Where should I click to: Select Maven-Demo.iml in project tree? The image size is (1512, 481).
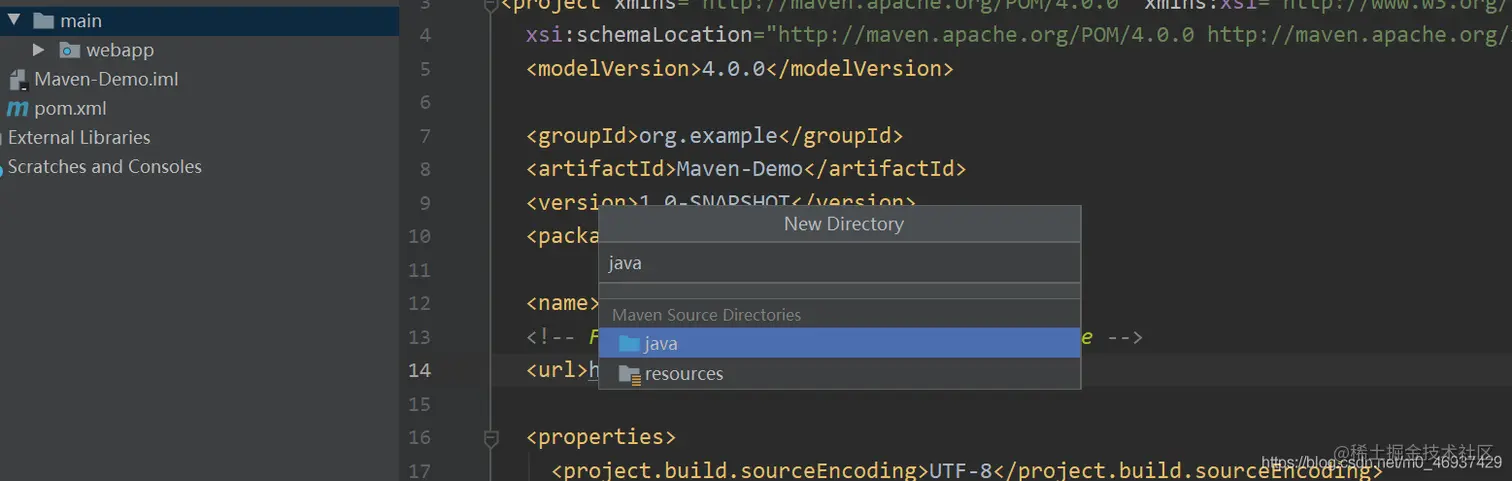coord(106,79)
